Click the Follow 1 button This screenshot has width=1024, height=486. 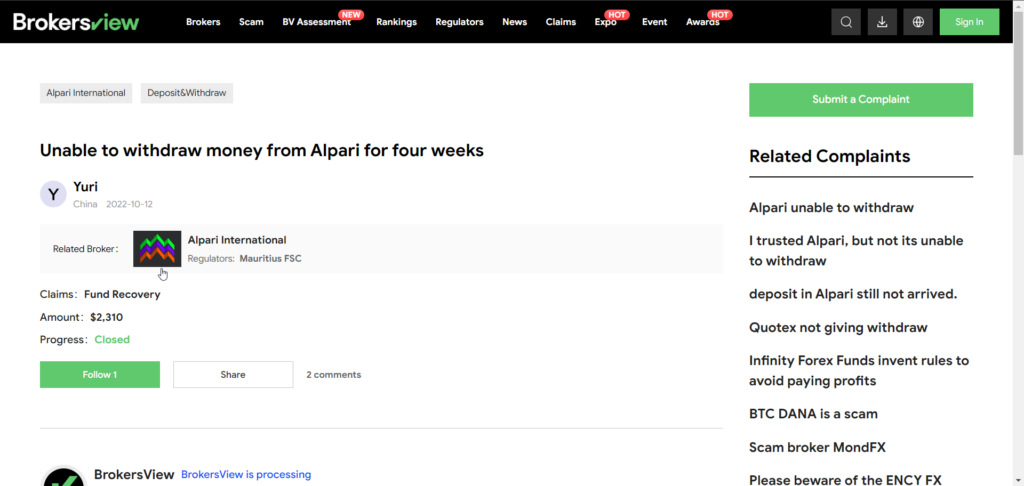coord(100,374)
